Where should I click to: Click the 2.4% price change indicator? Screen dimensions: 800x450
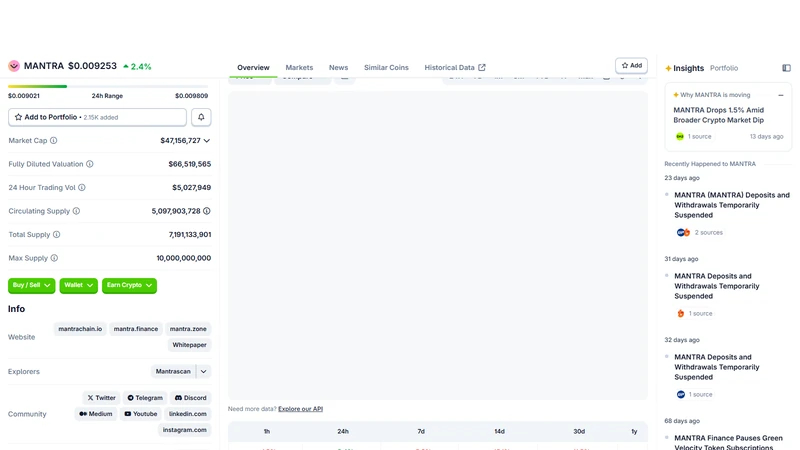pyautogui.click(x=137, y=66)
